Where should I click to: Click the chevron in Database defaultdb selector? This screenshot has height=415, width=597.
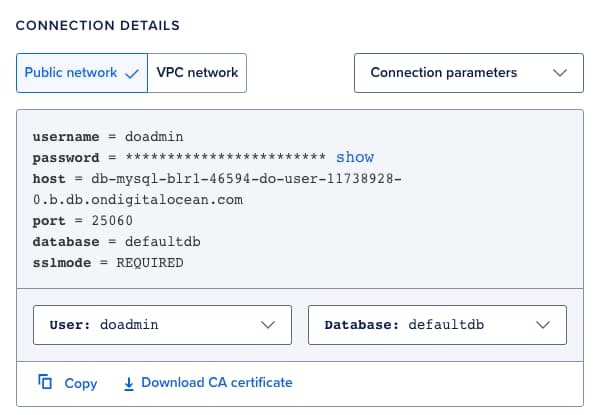coord(543,325)
